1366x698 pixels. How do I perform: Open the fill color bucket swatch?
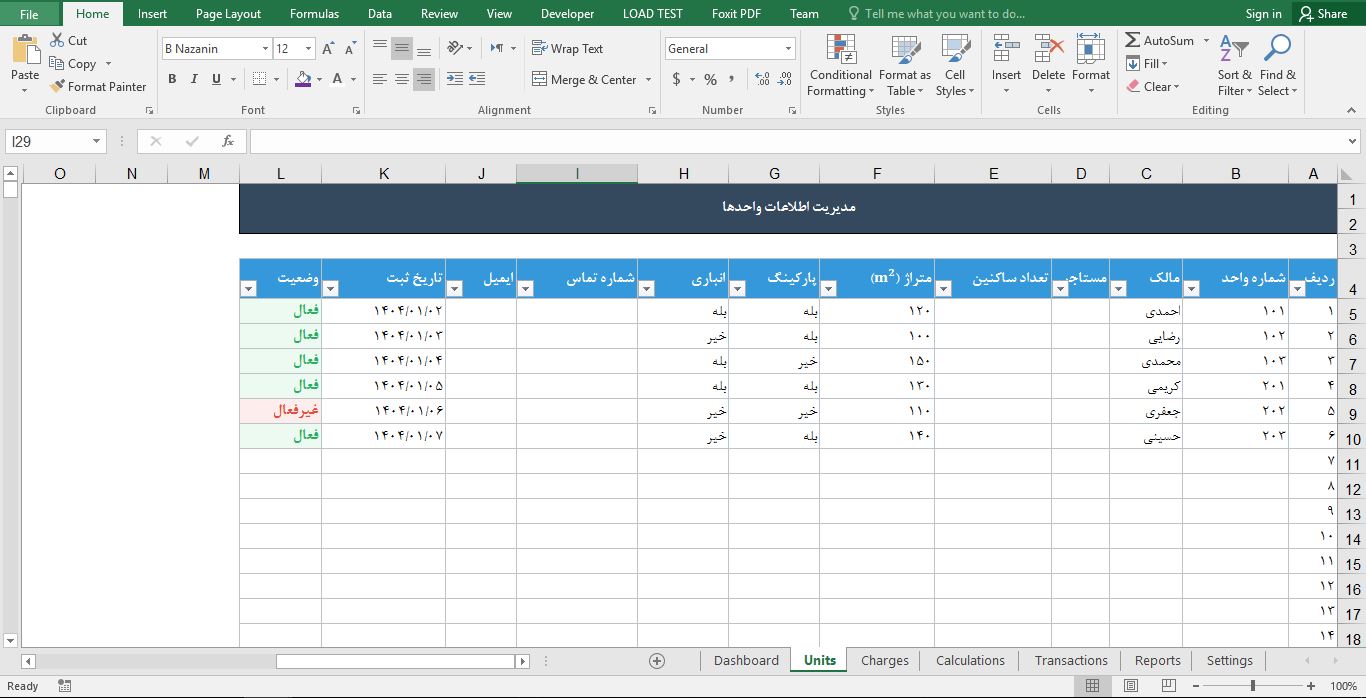coord(304,79)
